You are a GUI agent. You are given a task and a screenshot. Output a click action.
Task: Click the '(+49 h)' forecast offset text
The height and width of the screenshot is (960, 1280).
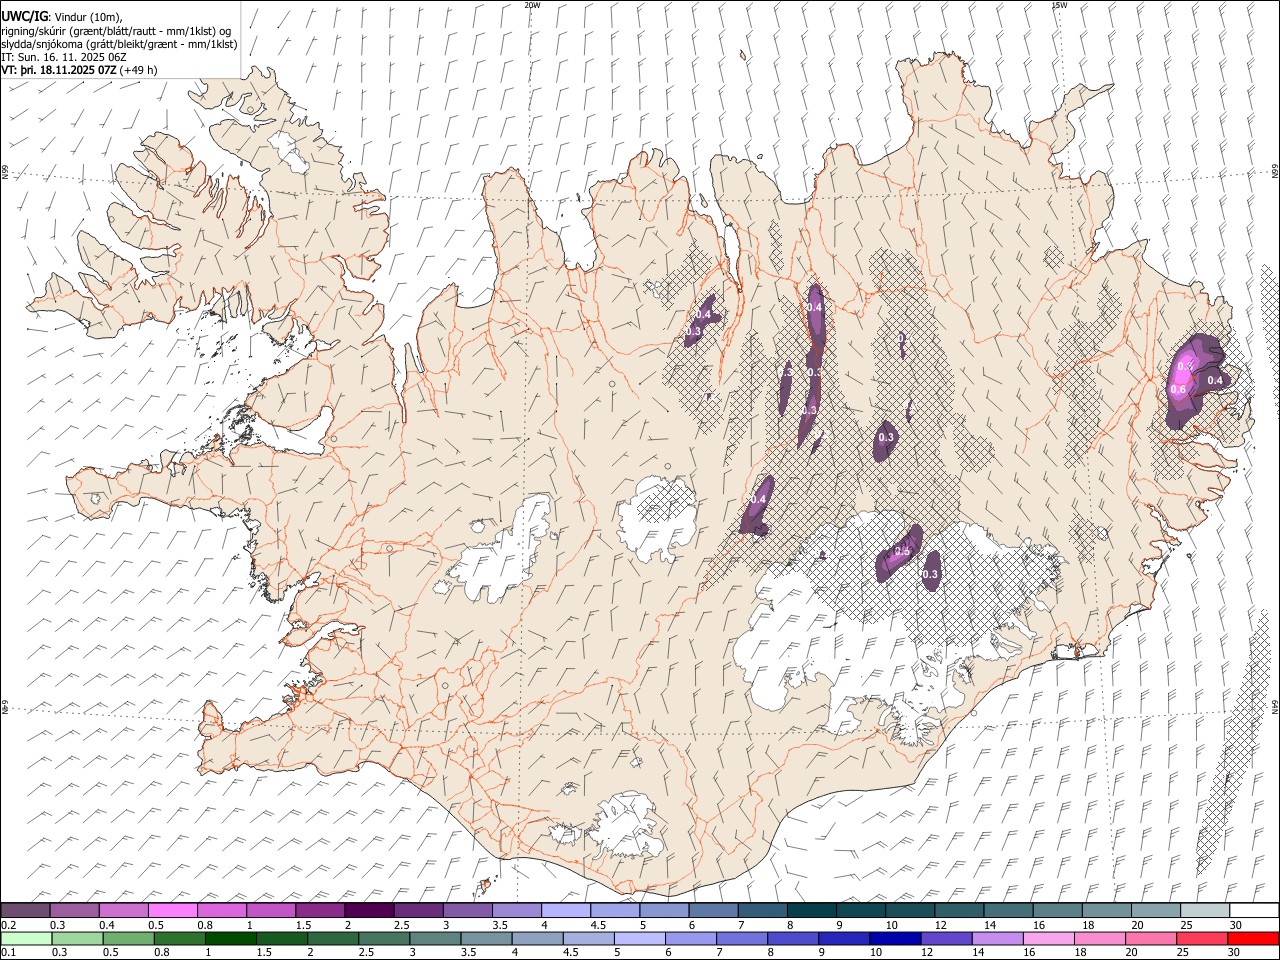(138, 70)
